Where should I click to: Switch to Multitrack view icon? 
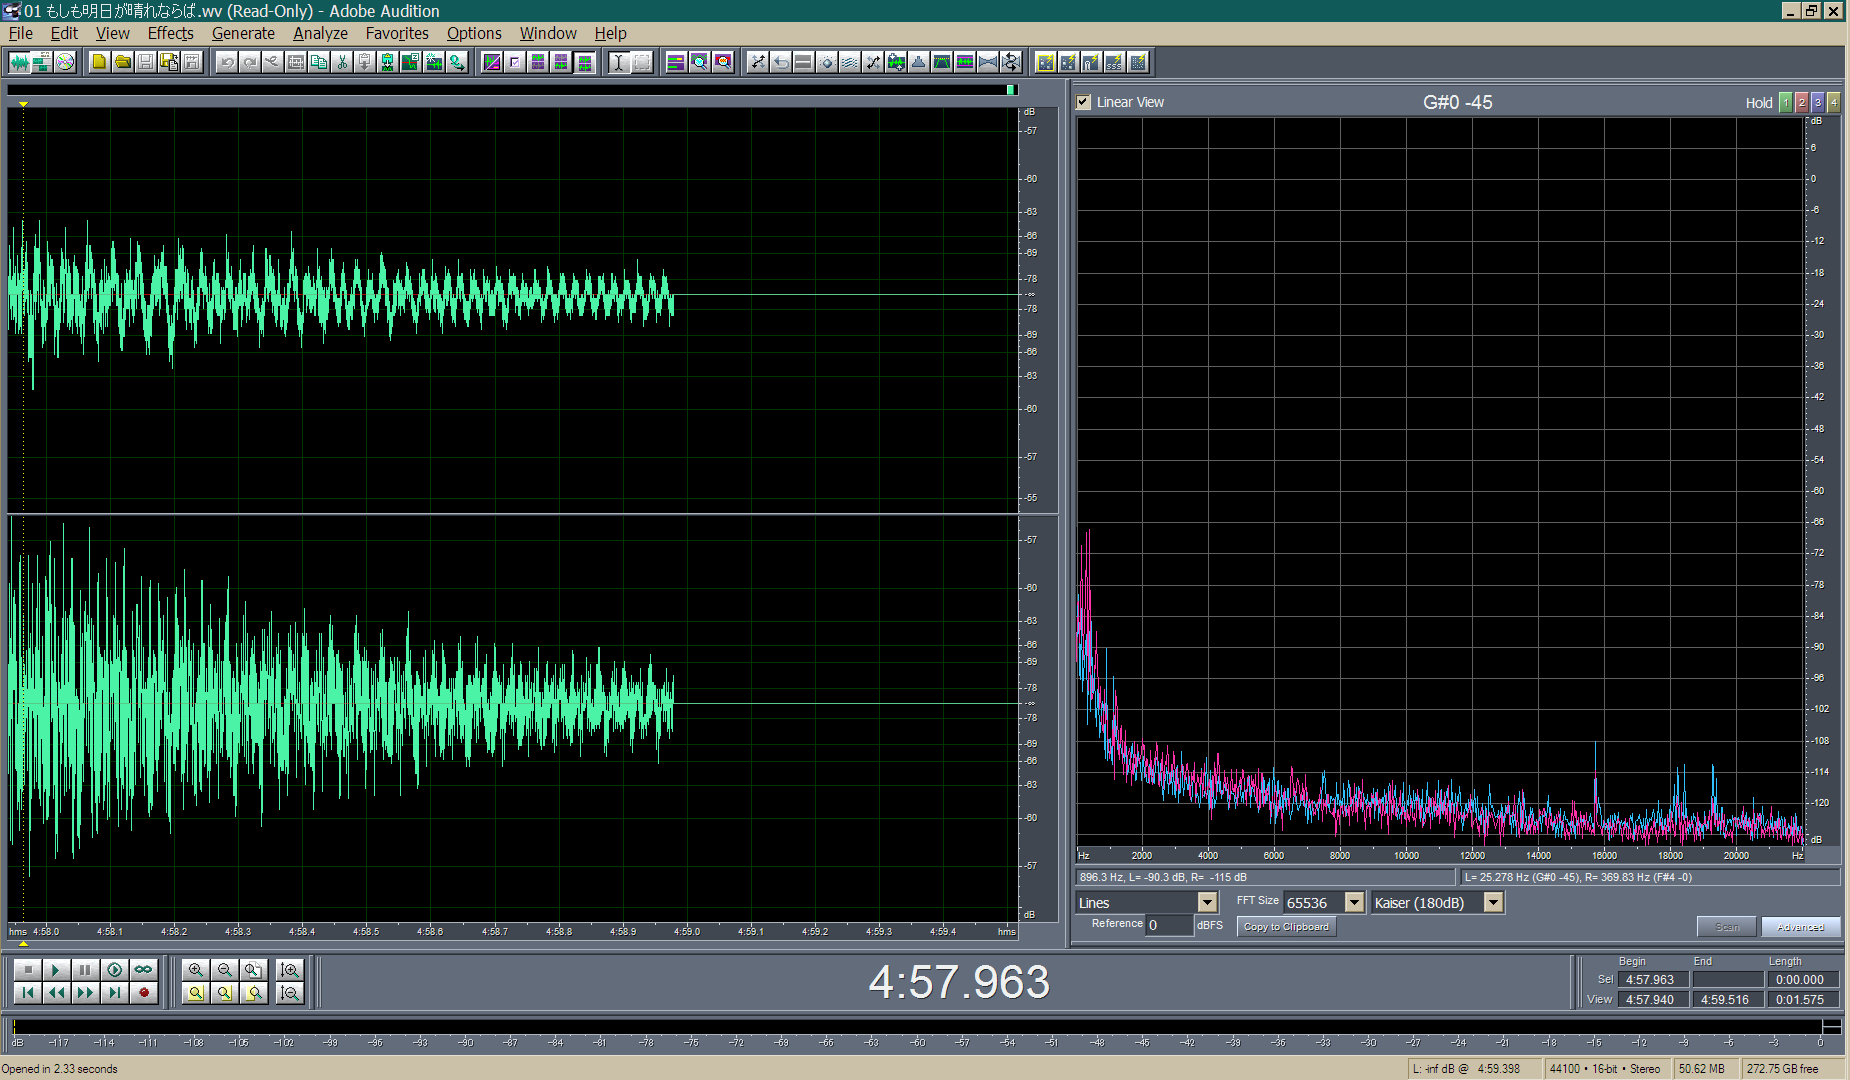tap(42, 62)
